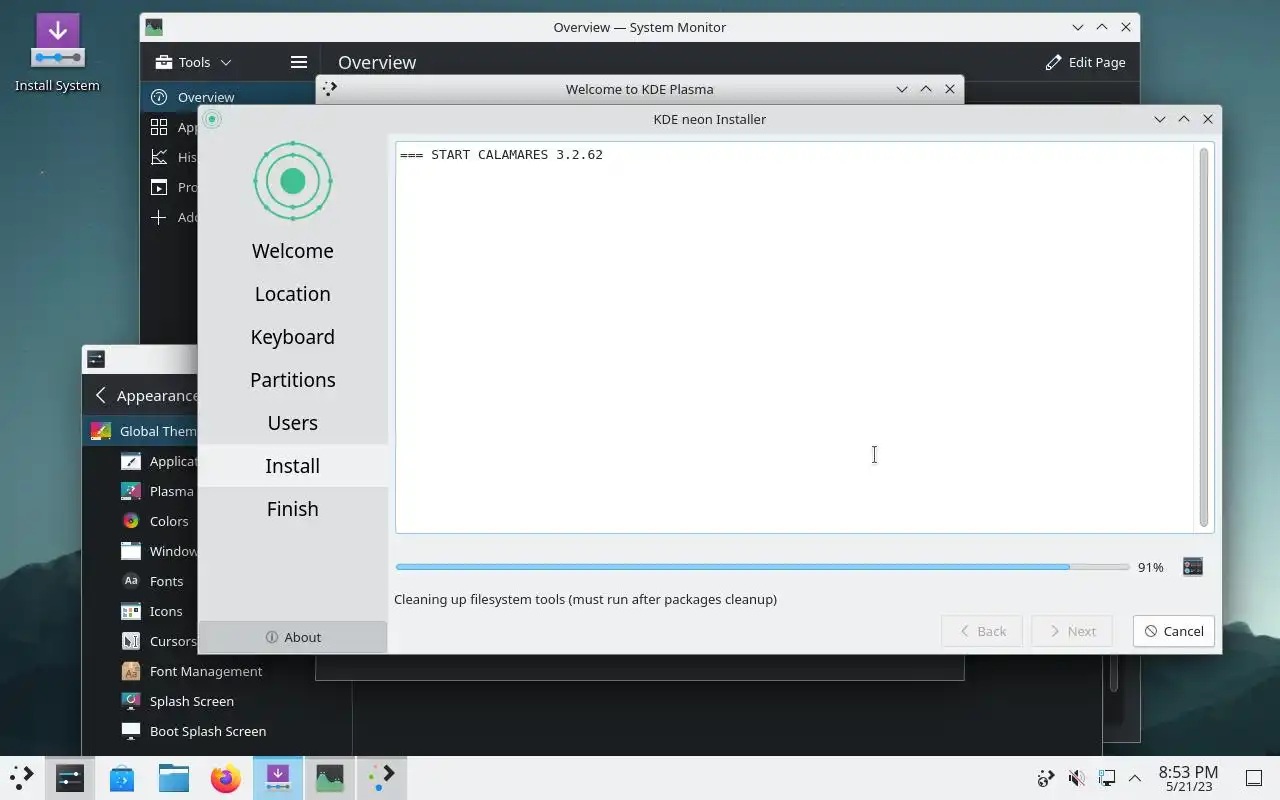Open Plasma Style settings
The width and height of the screenshot is (1280, 800).
158,491
